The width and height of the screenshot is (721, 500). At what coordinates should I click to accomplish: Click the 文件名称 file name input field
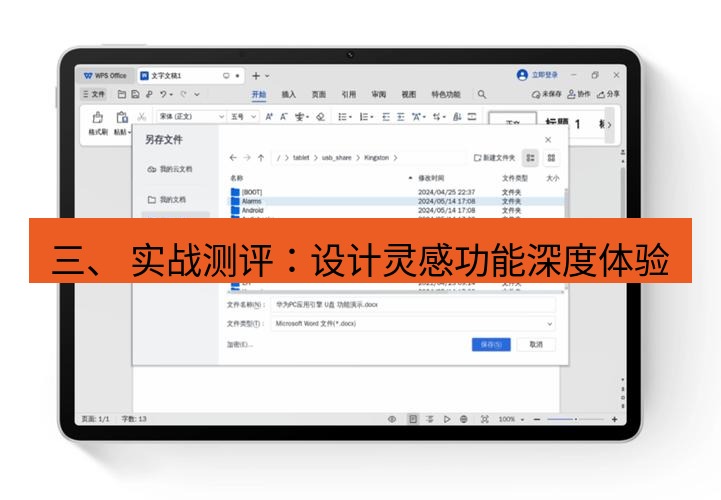point(413,305)
